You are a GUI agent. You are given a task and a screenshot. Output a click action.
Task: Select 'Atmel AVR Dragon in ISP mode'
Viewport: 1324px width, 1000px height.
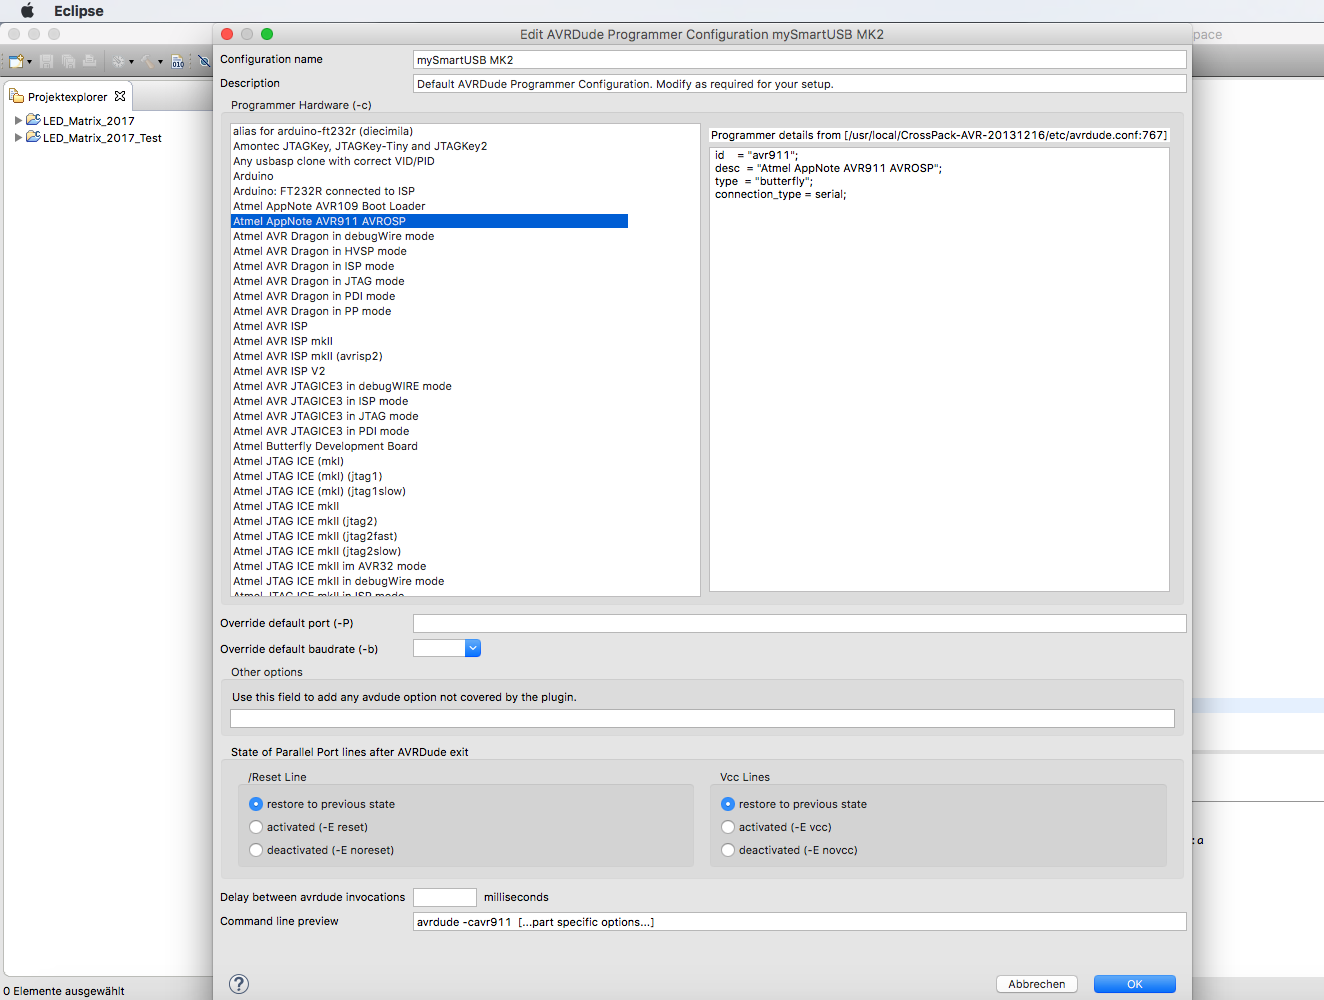tap(314, 266)
